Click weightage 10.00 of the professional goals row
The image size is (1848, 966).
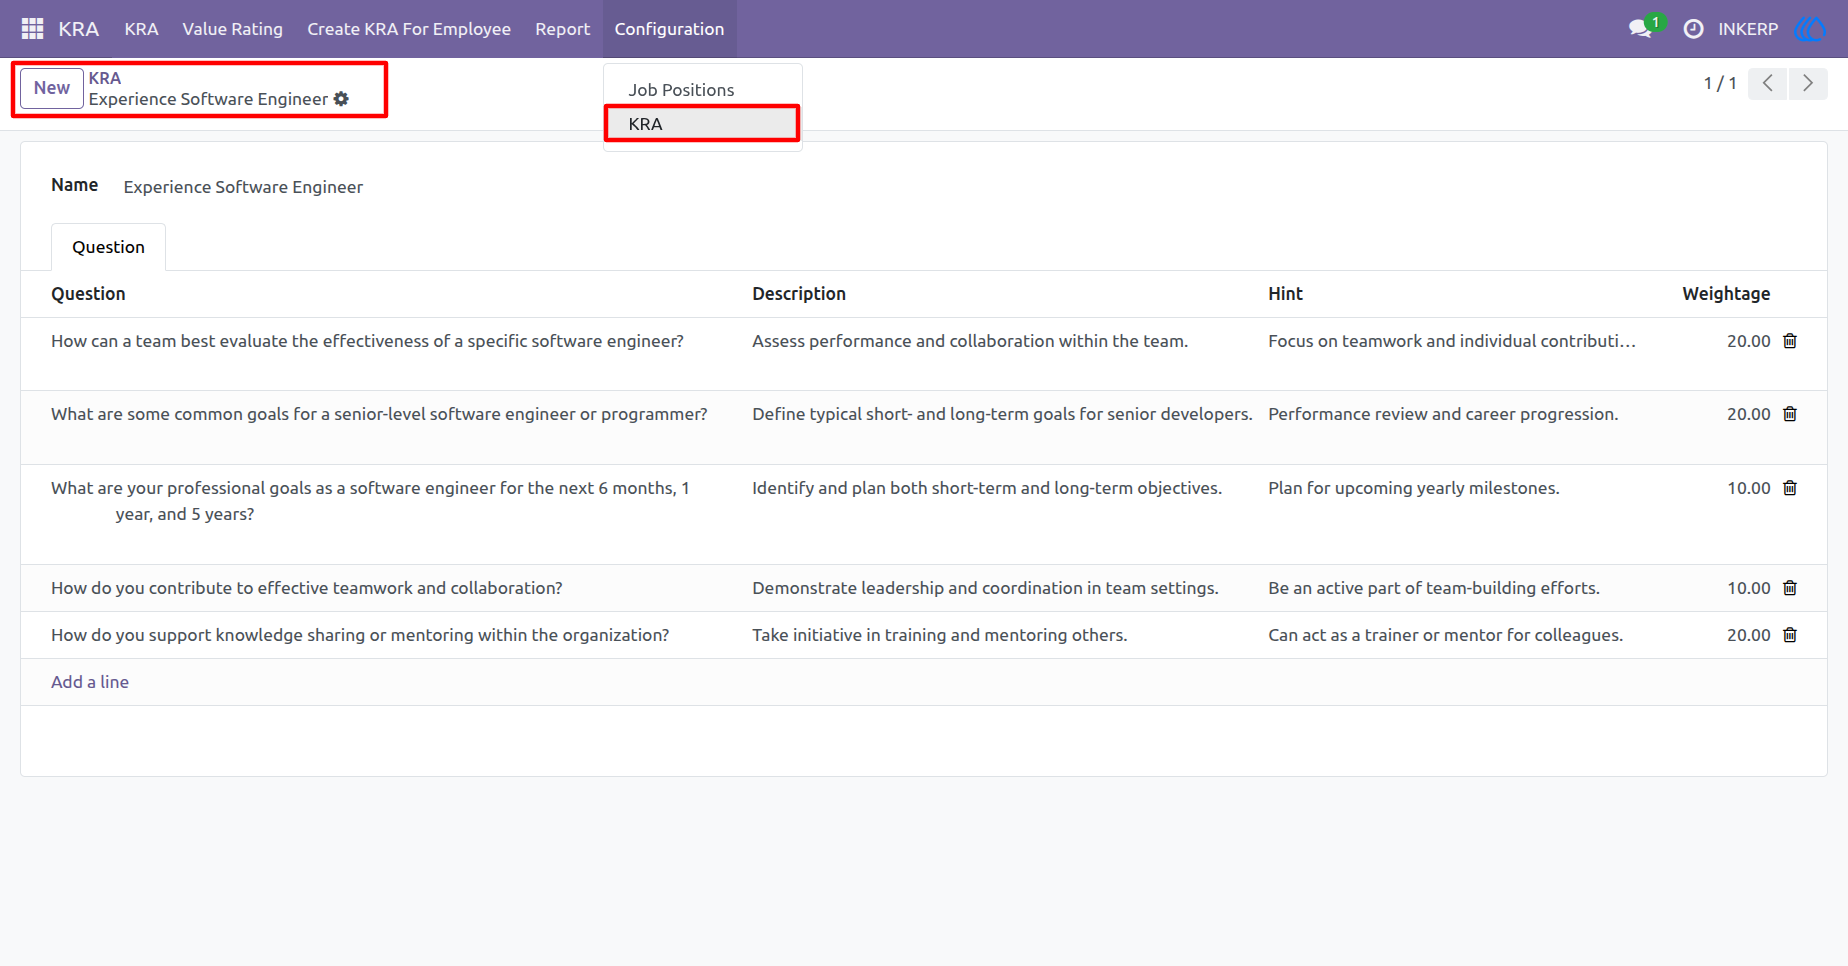tap(1748, 488)
